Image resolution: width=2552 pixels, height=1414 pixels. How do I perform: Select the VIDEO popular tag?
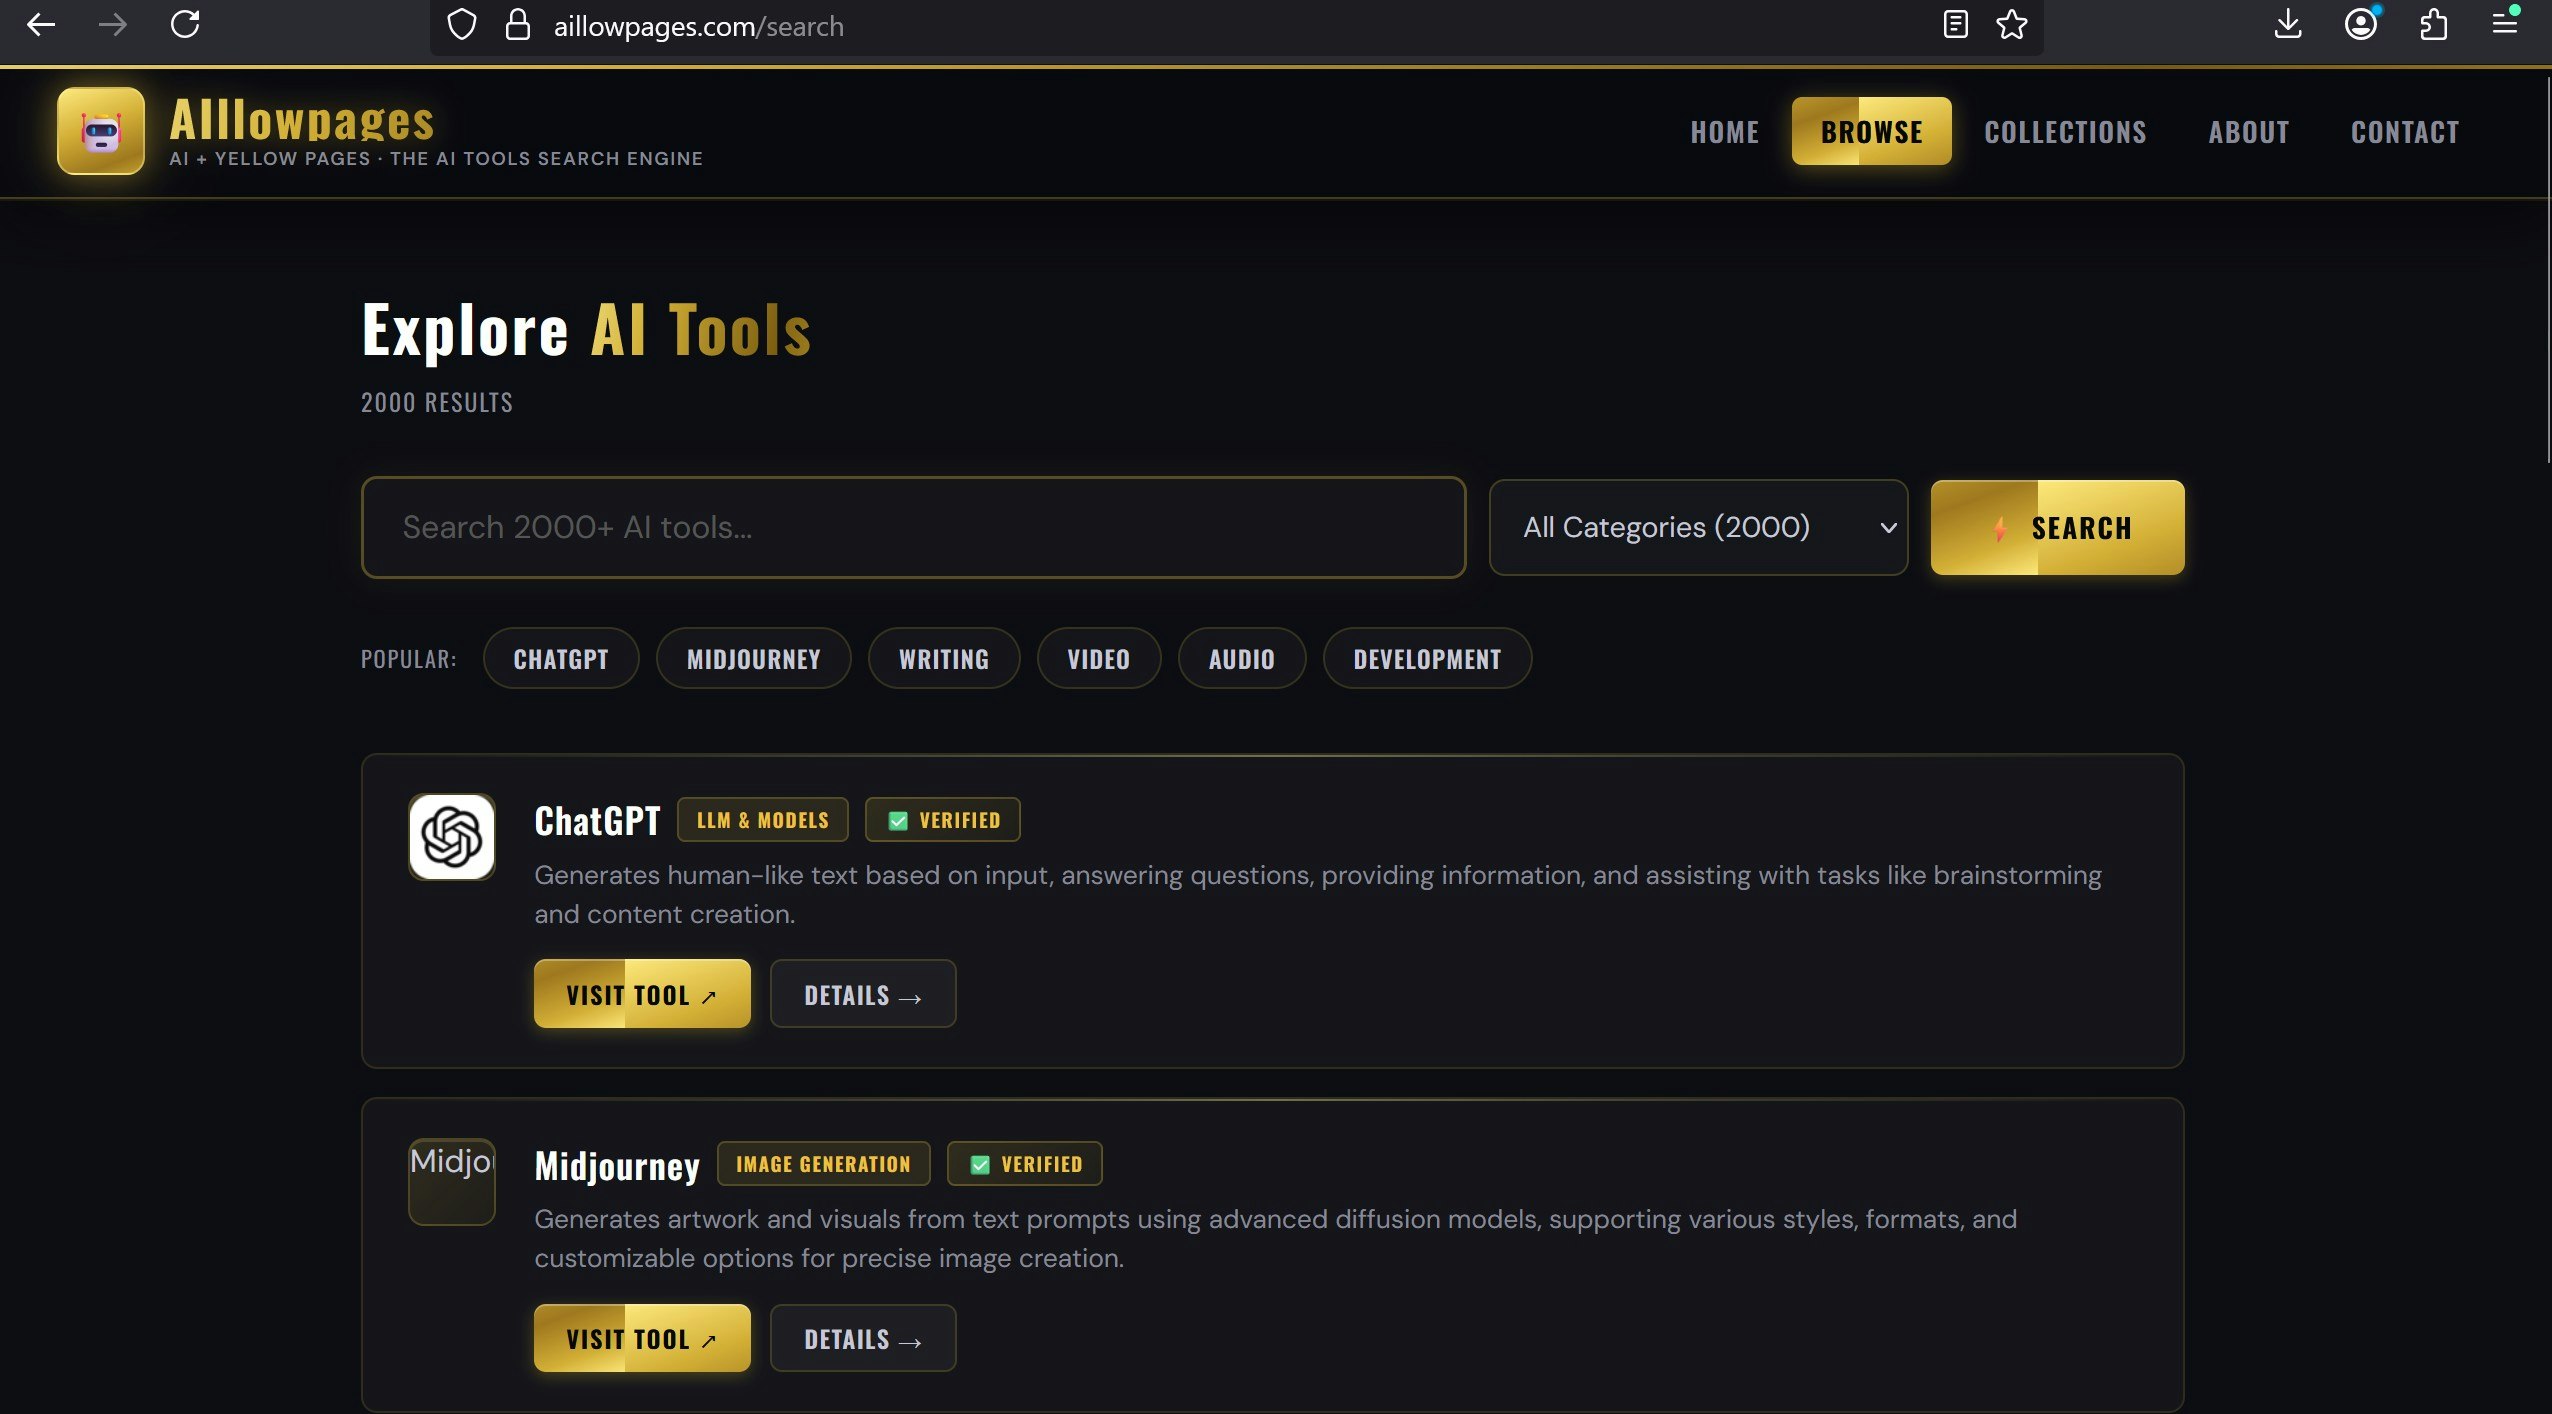coord(1099,659)
